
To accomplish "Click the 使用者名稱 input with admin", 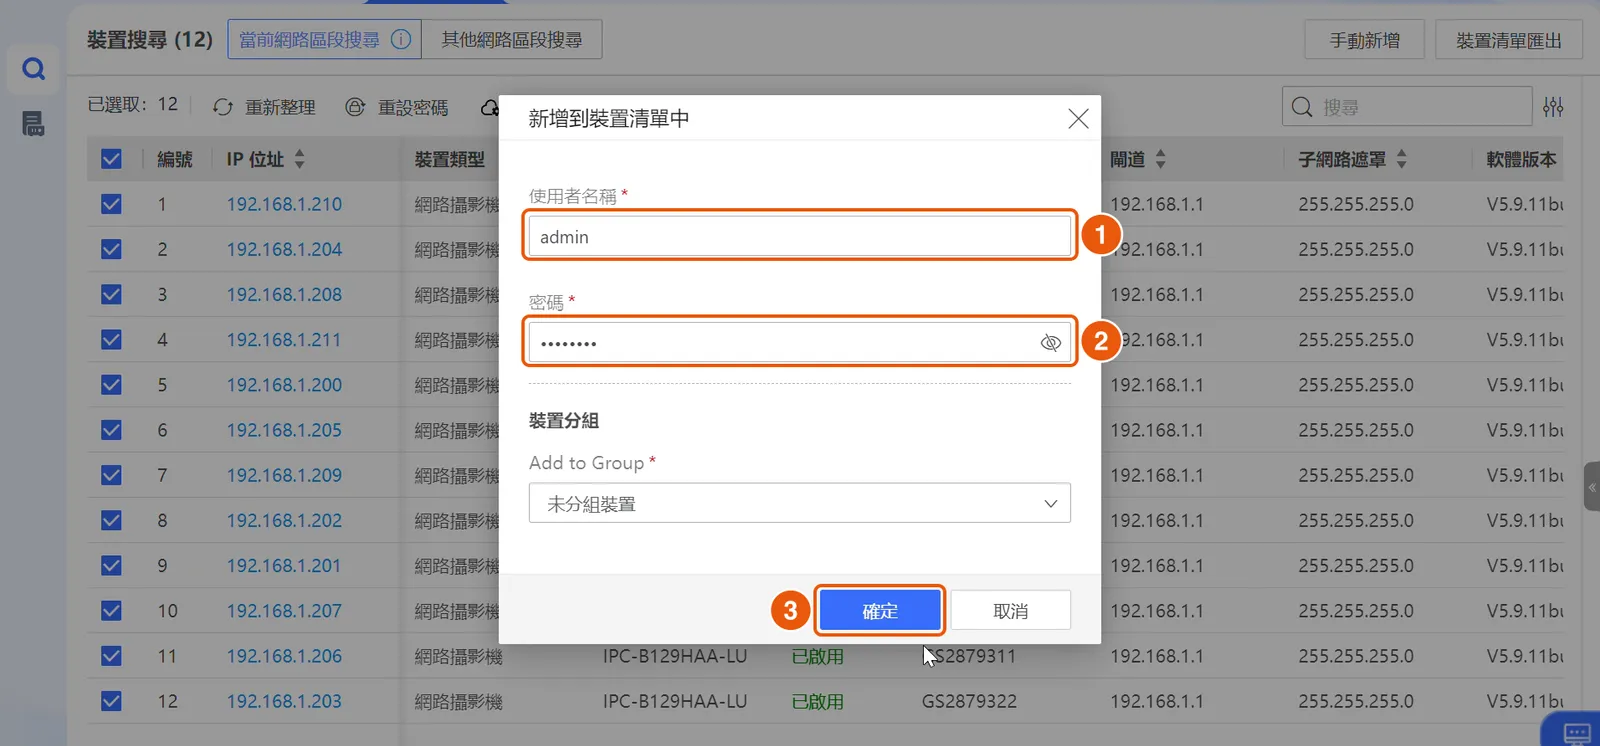I will [800, 237].
